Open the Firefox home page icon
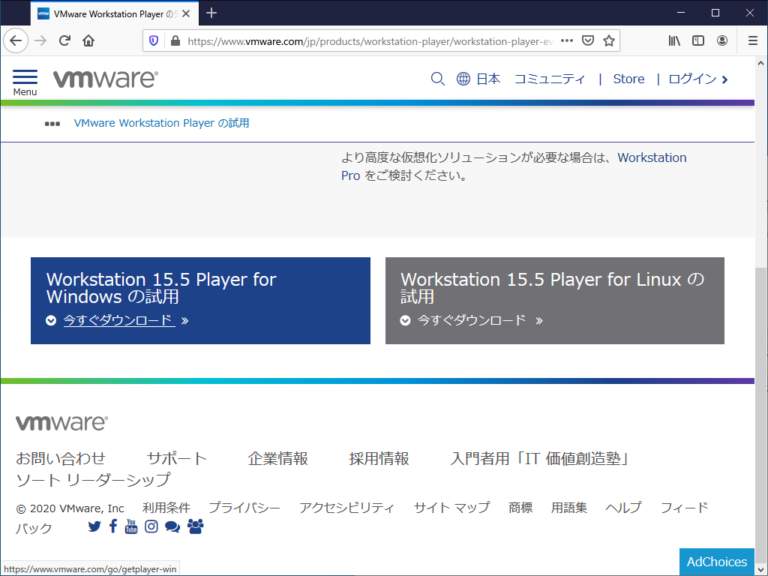The width and height of the screenshot is (768, 576). (88, 41)
